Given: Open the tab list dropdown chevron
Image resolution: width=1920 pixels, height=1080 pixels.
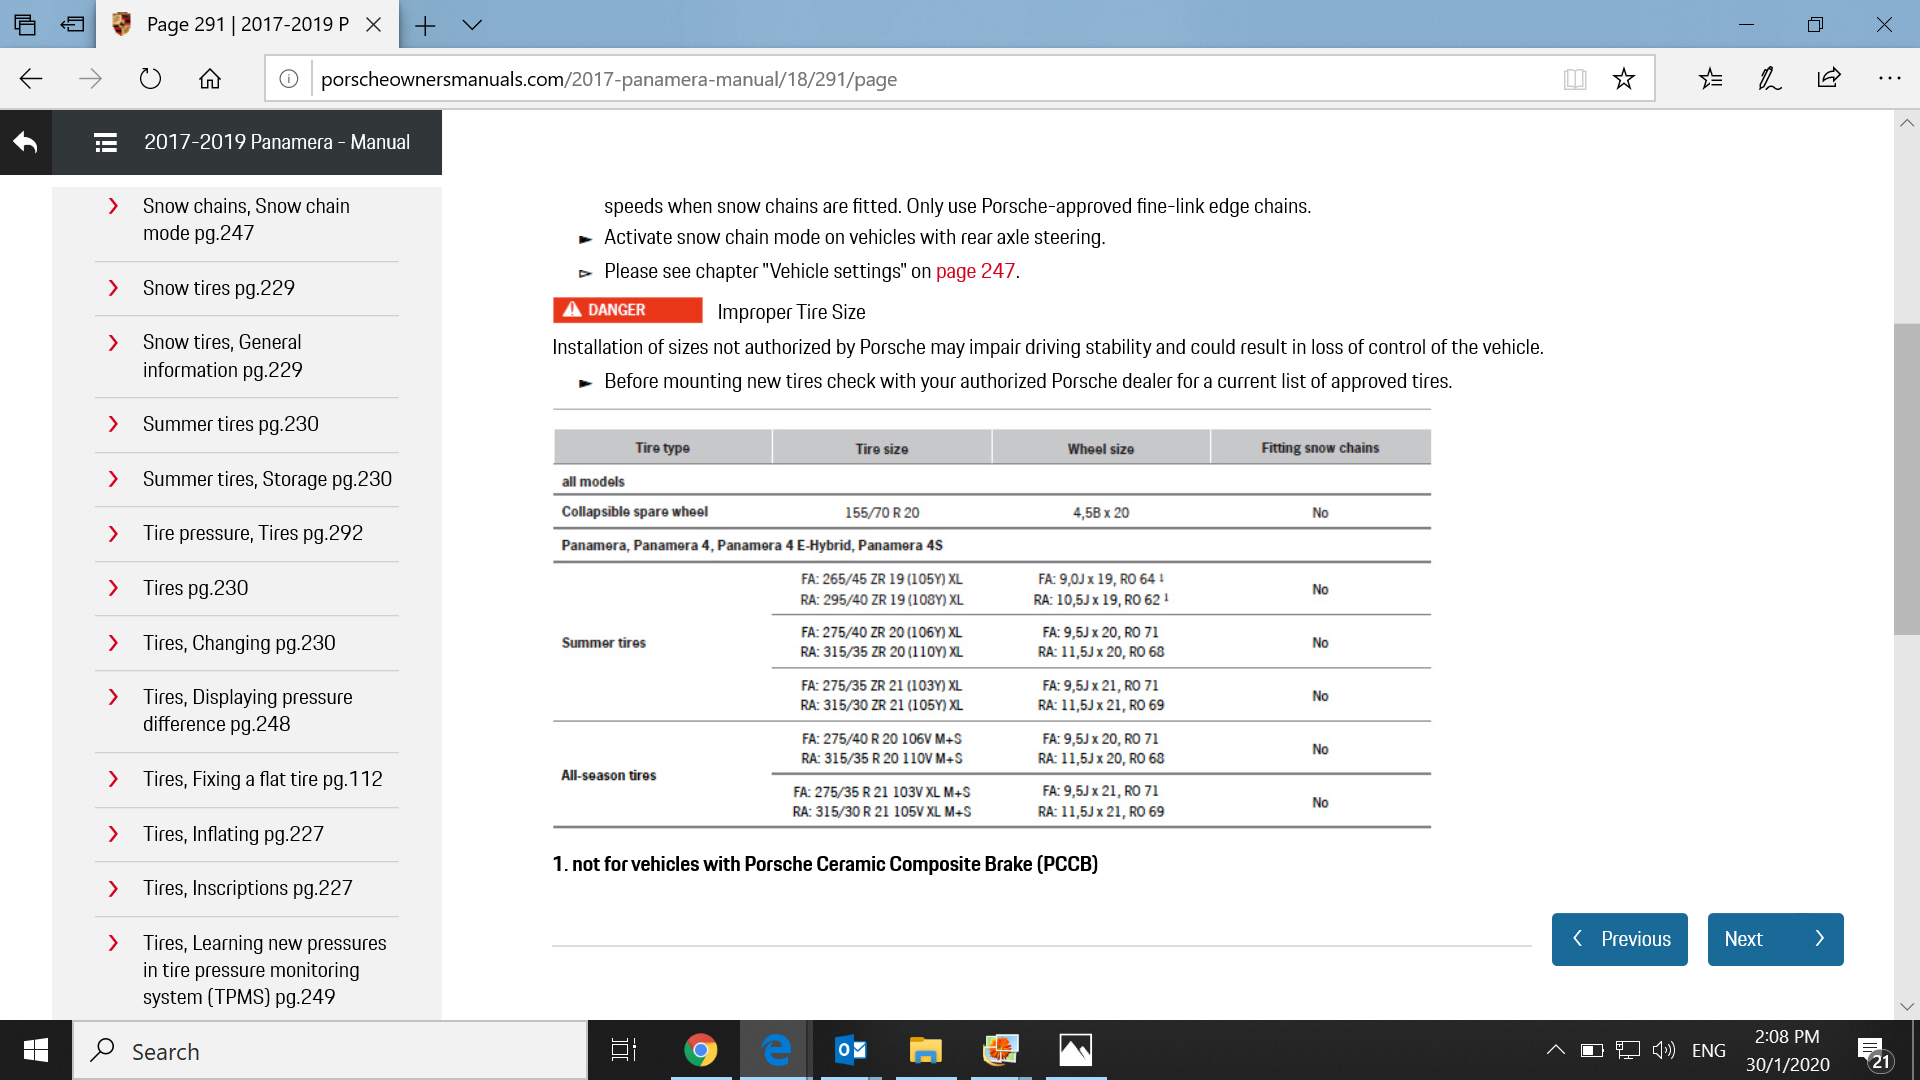Looking at the screenshot, I should 472,25.
